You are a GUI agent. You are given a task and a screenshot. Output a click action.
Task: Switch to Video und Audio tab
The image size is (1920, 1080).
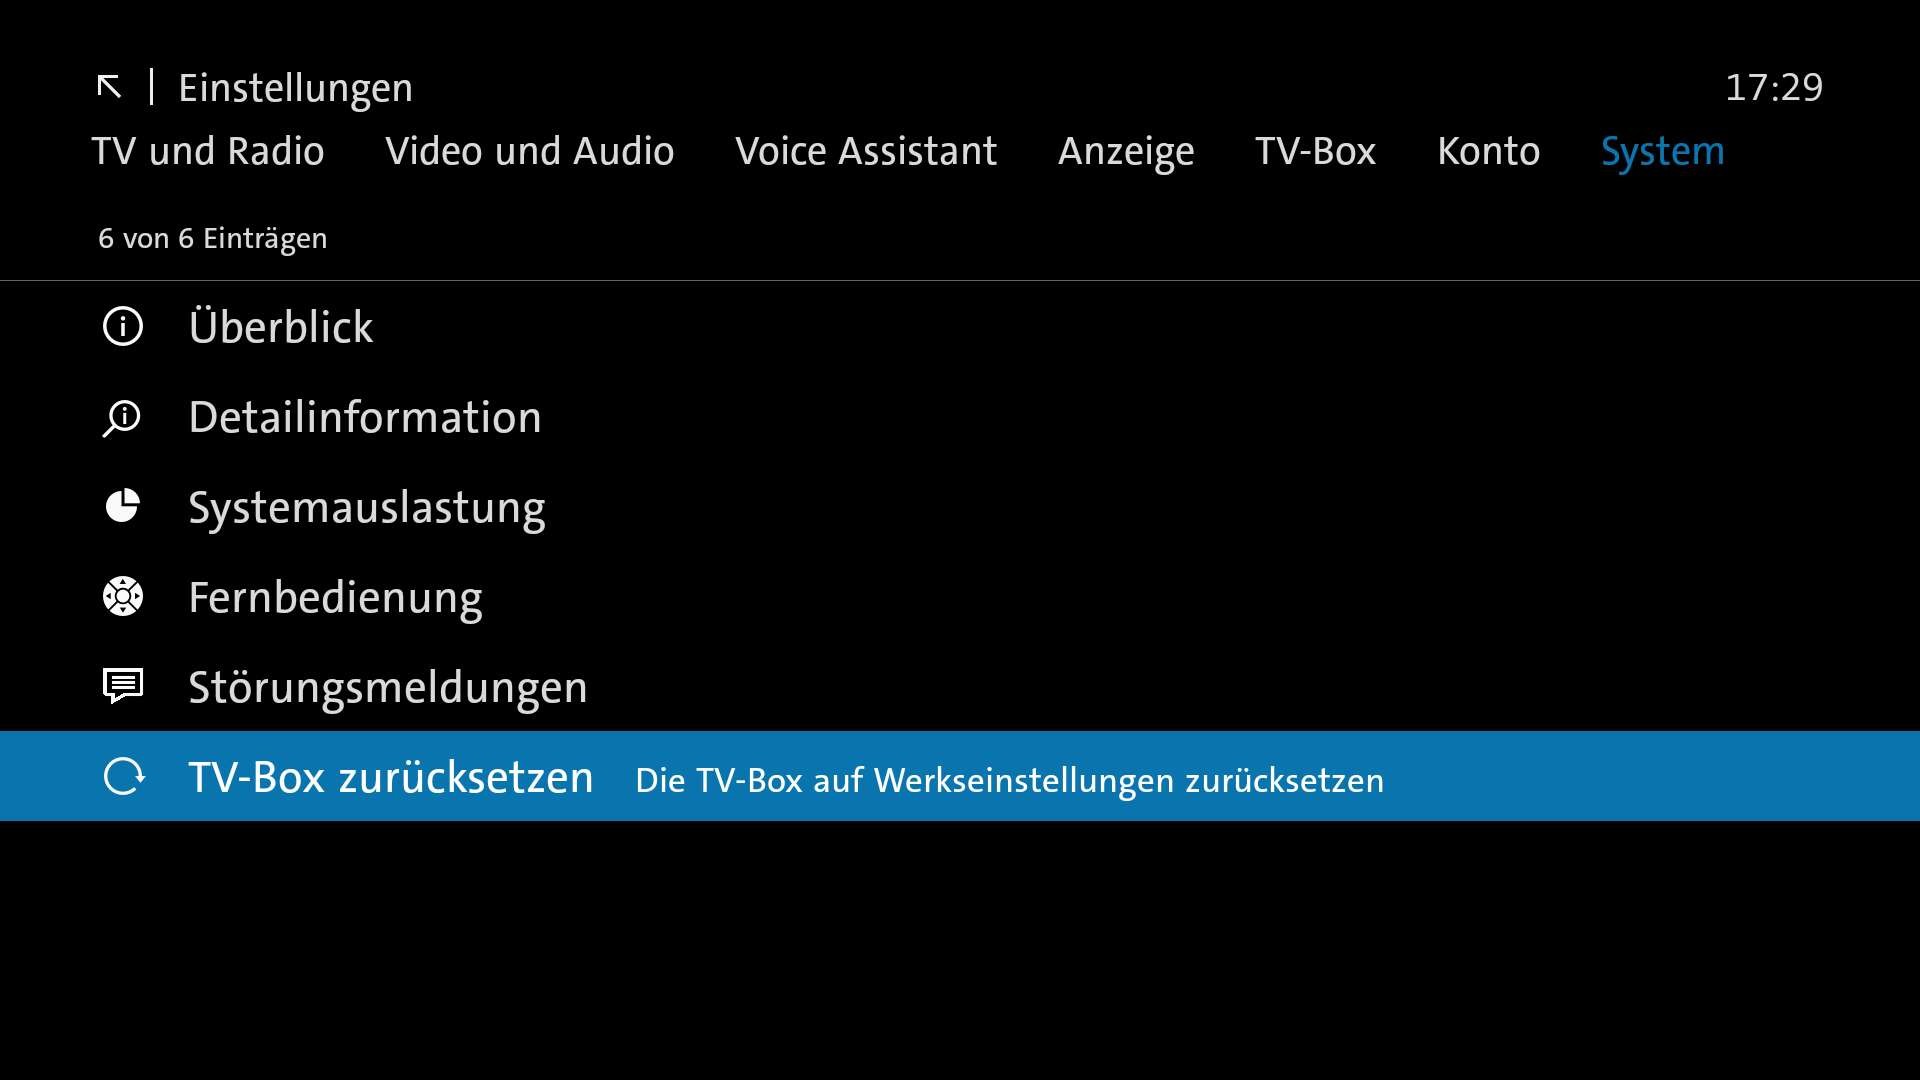click(x=529, y=151)
